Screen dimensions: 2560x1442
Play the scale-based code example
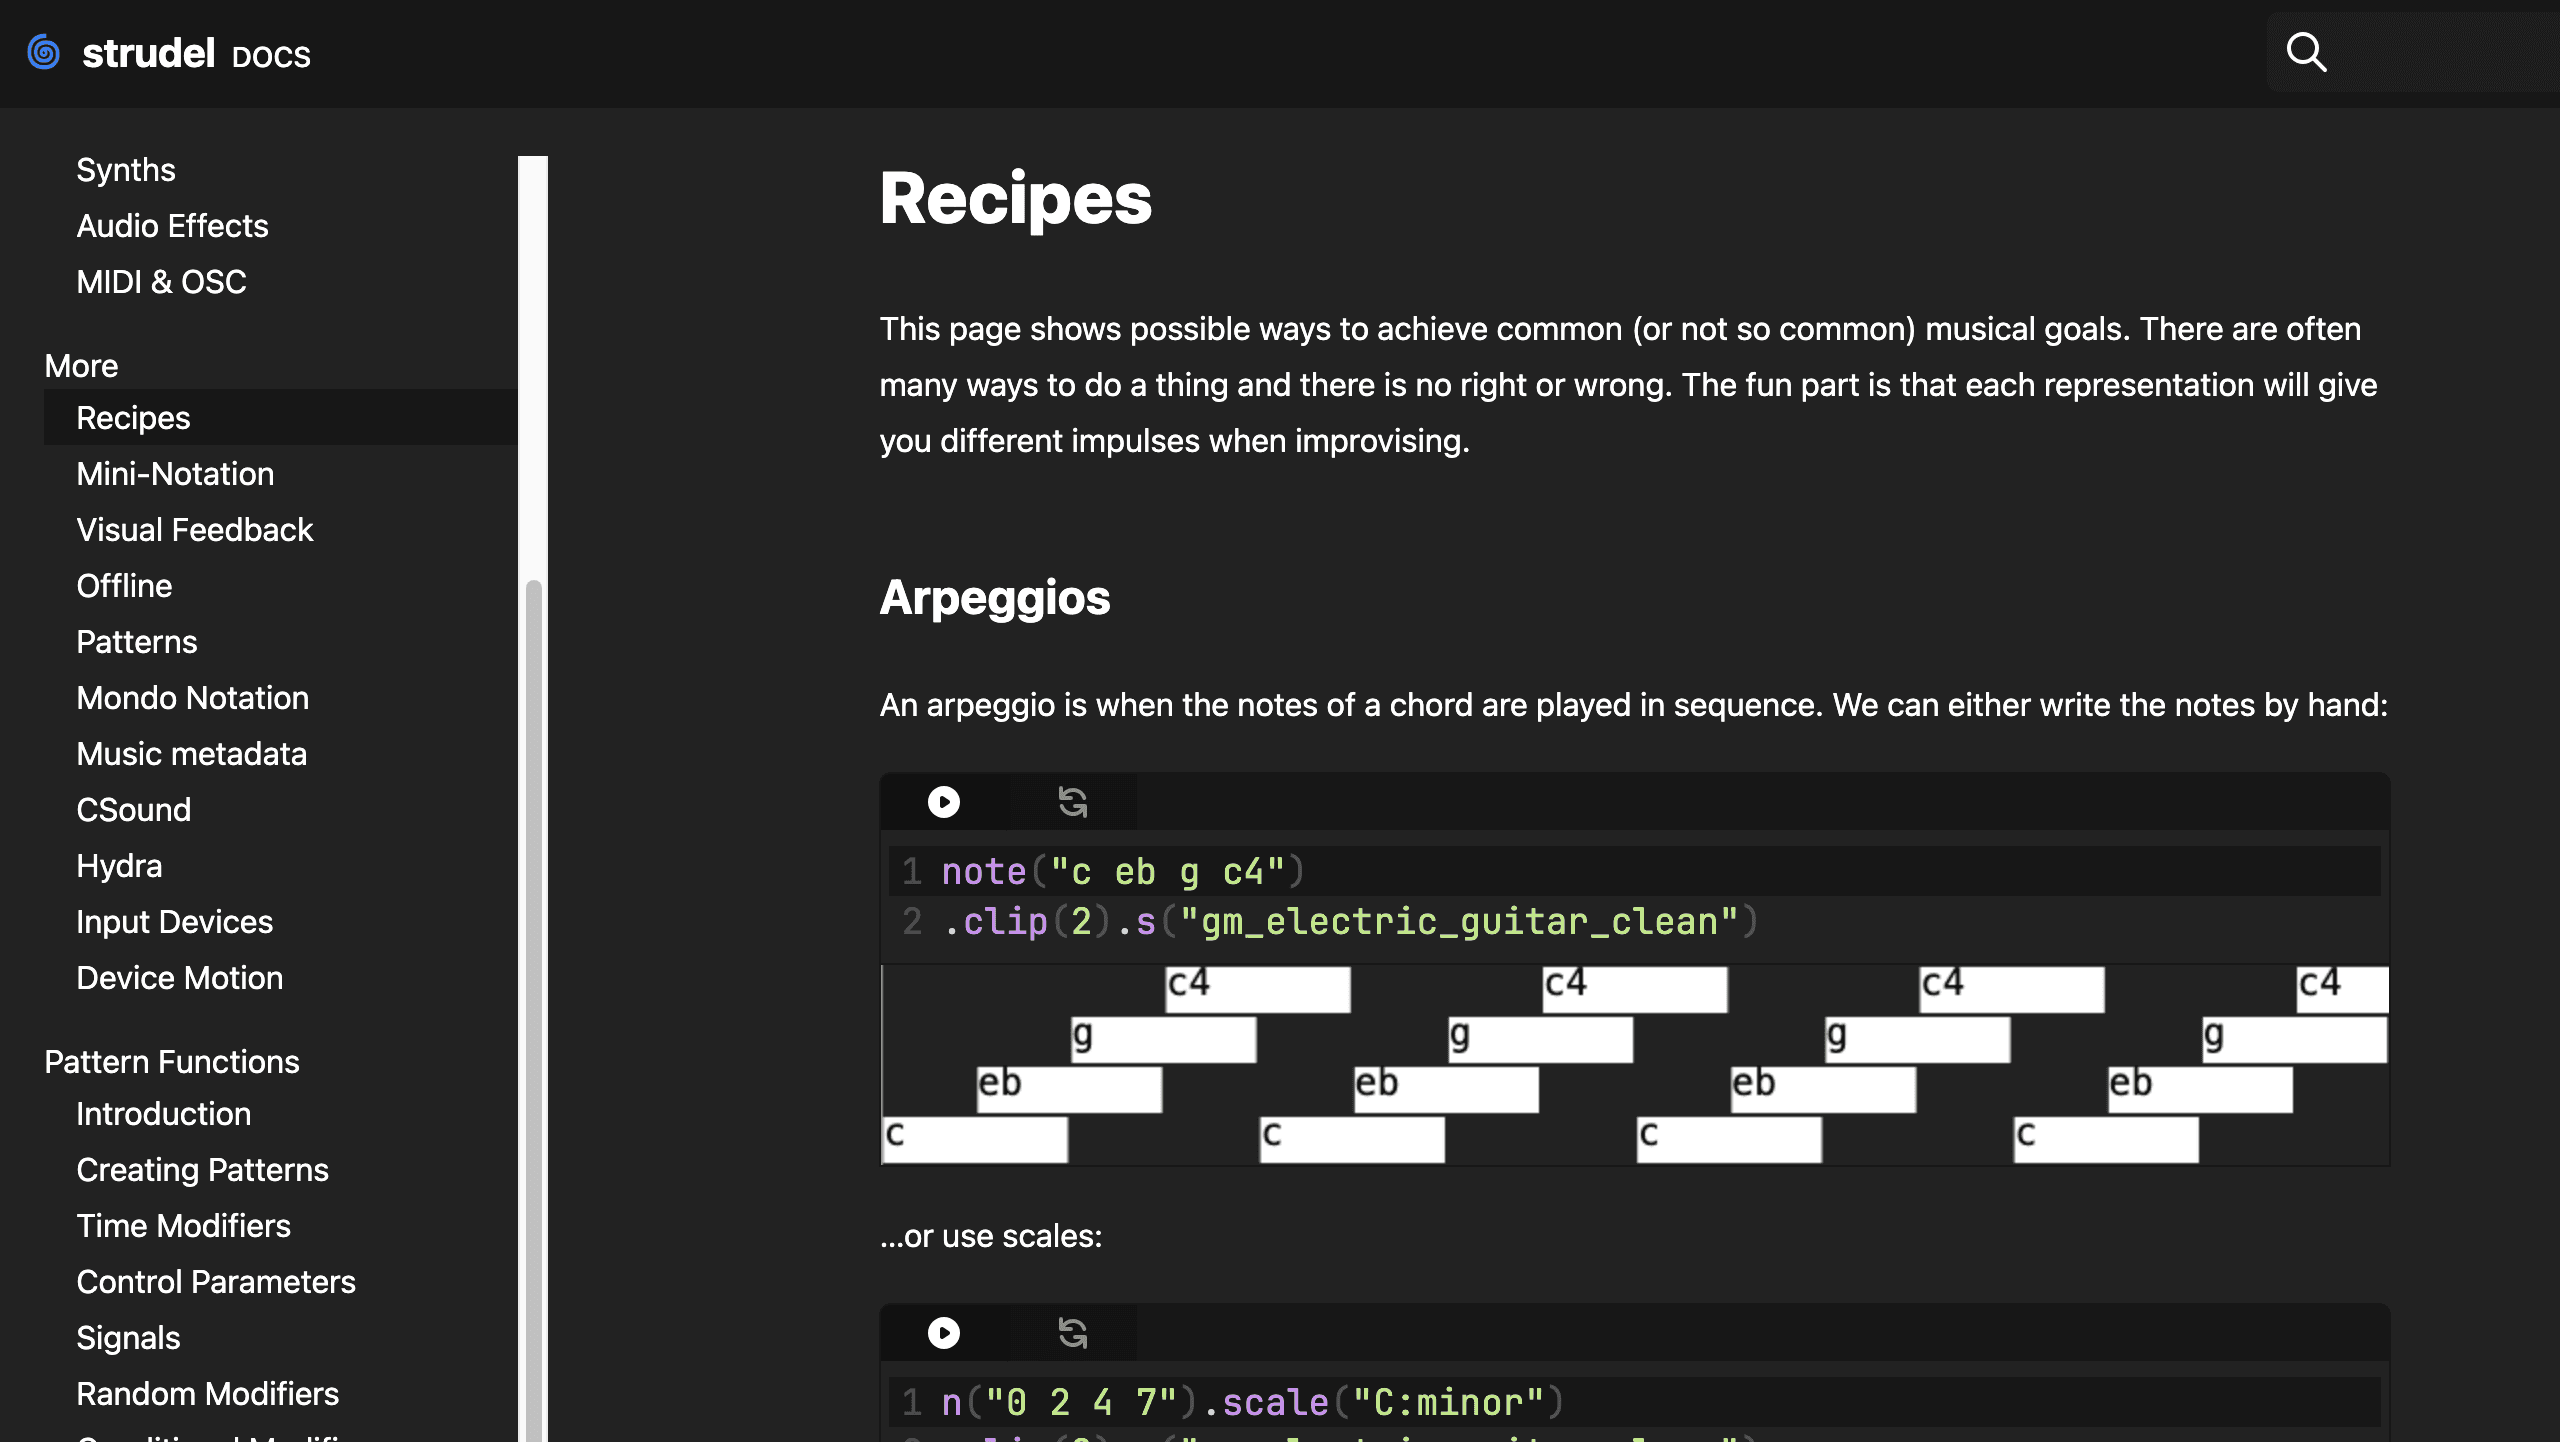point(943,1333)
